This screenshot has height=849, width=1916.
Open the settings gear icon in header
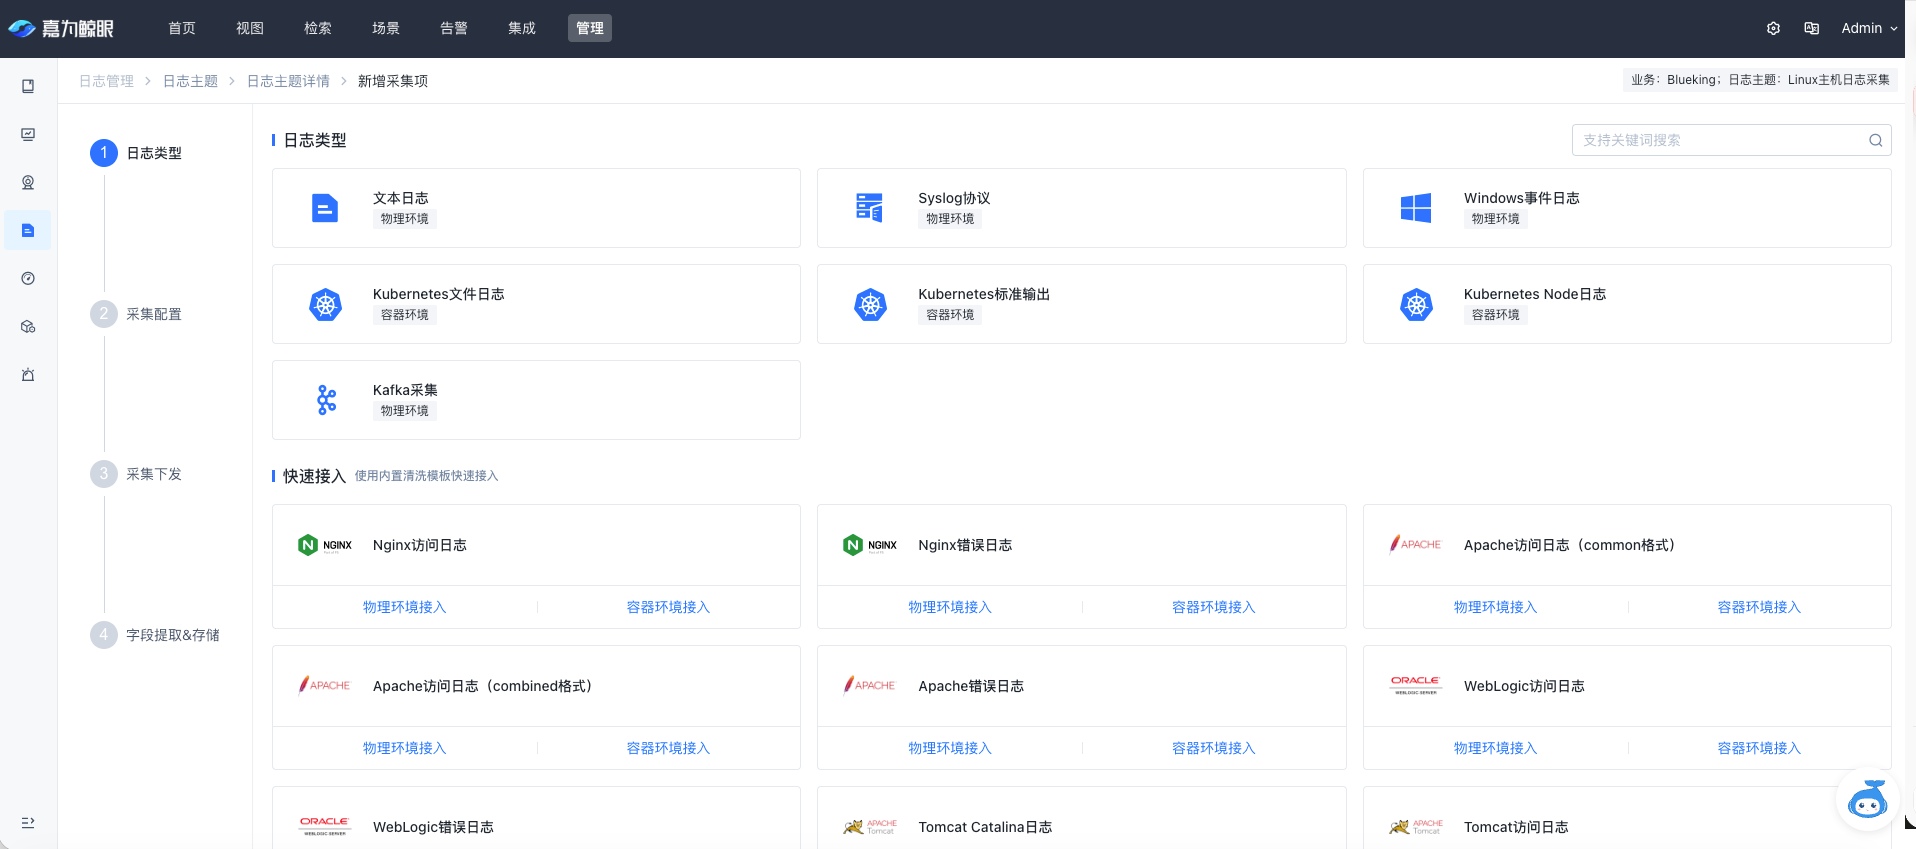1773,28
